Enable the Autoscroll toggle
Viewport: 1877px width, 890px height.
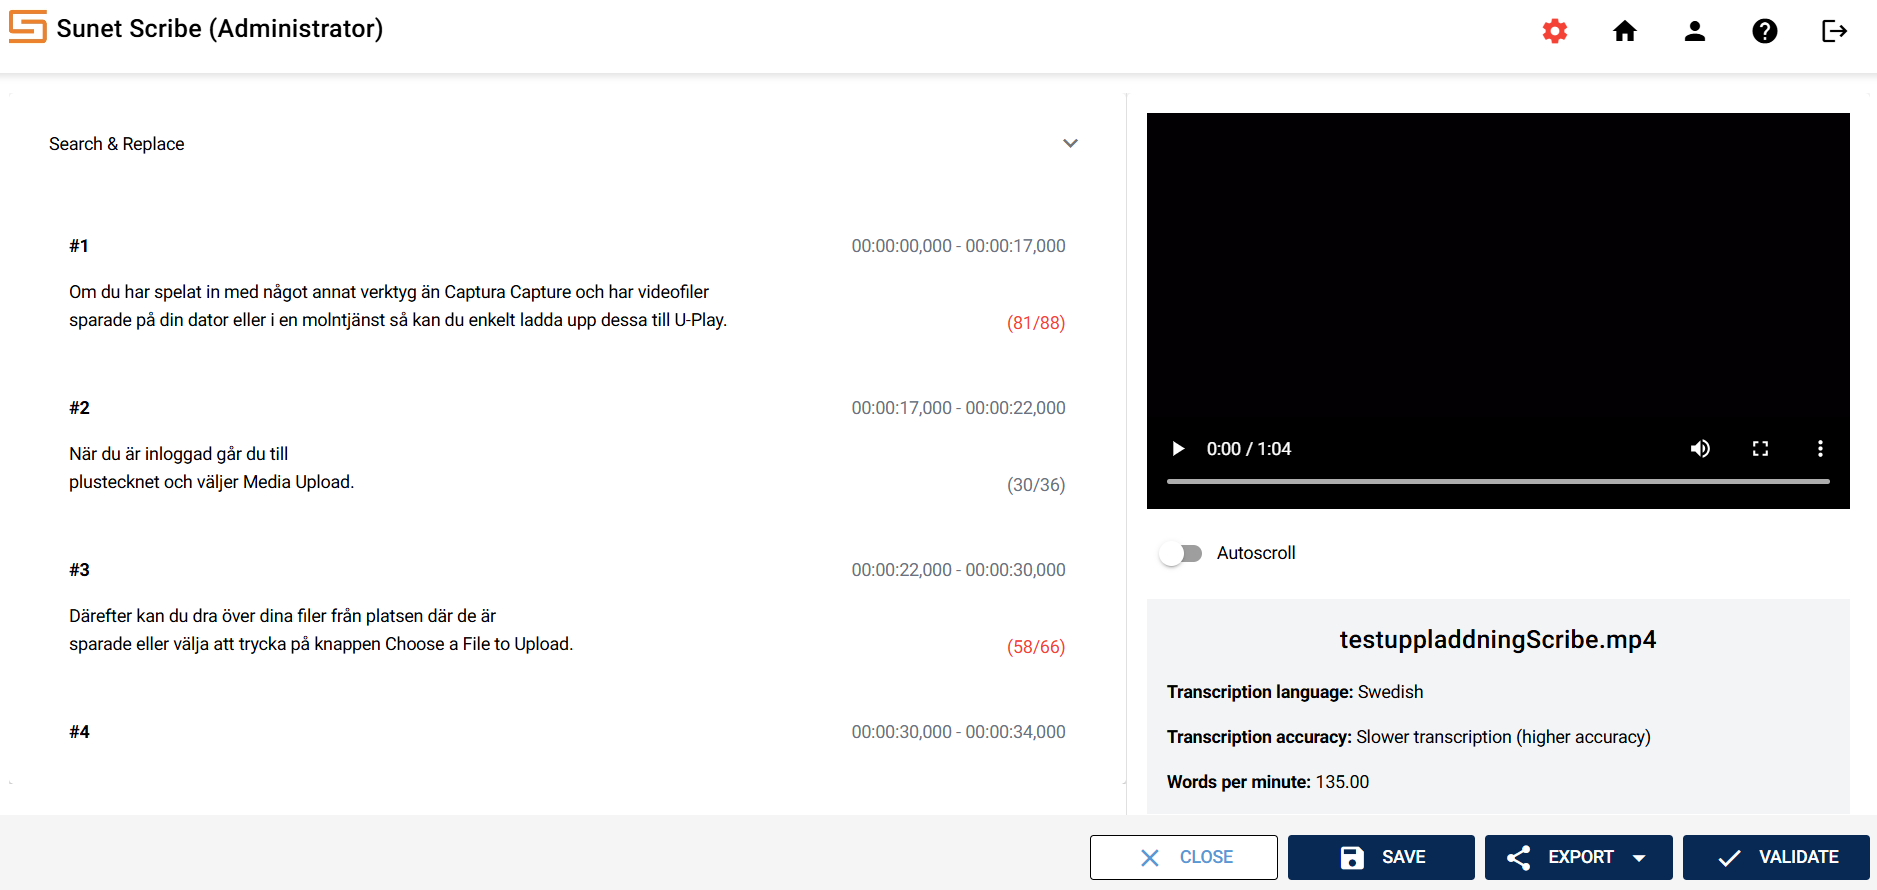coord(1181,553)
